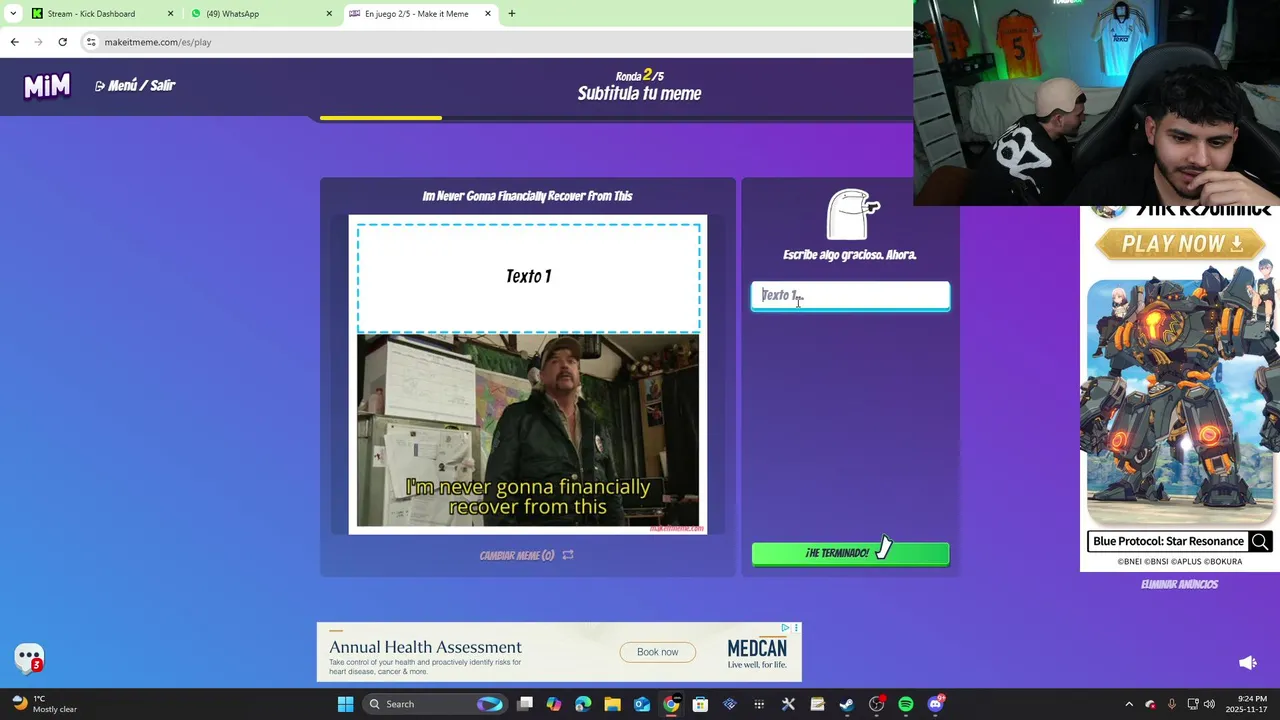
Task: Click the taskbar Search box
Action: click(x=433, y=704)
